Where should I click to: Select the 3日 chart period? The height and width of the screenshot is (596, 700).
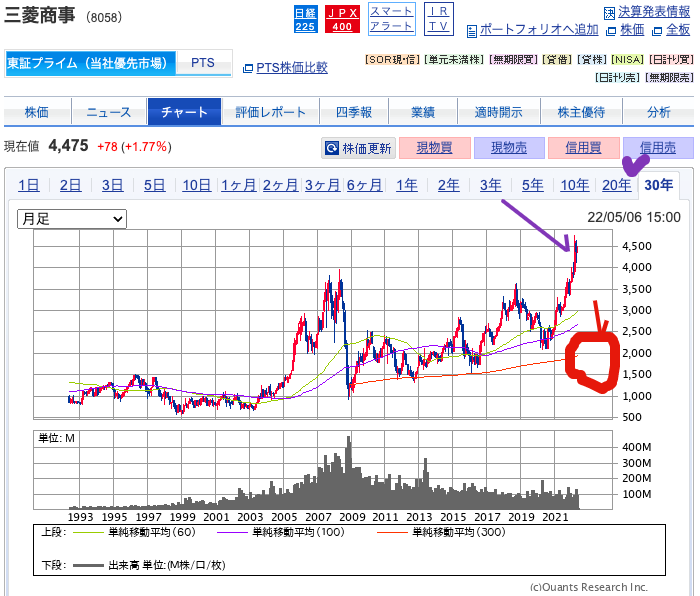pos(112,185)
